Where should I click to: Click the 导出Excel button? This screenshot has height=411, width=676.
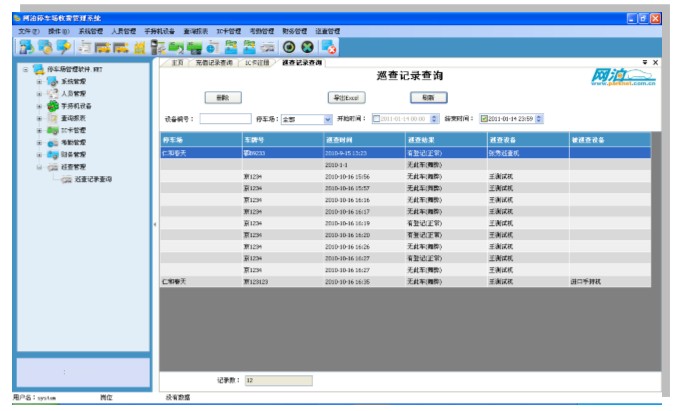(347, 98)
